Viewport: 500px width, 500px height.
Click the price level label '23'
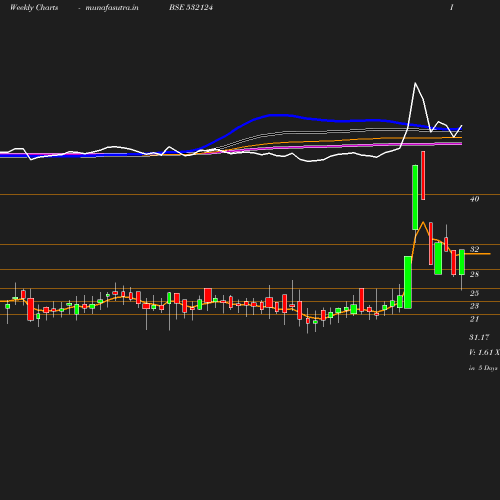pos(474,306)
